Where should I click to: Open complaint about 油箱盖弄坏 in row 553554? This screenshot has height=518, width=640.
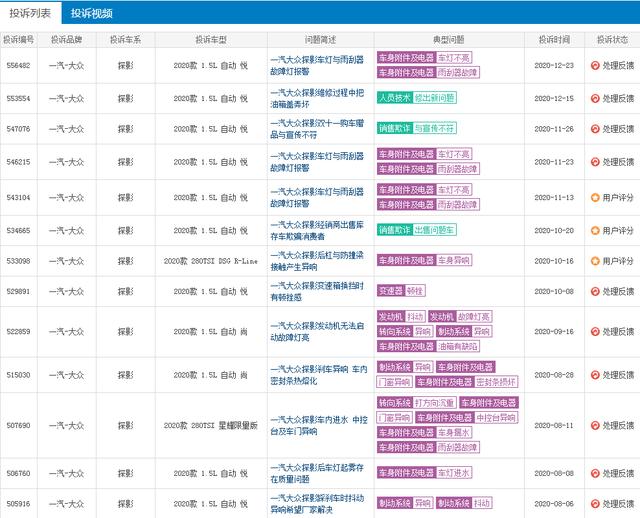(x=317, y=98)
